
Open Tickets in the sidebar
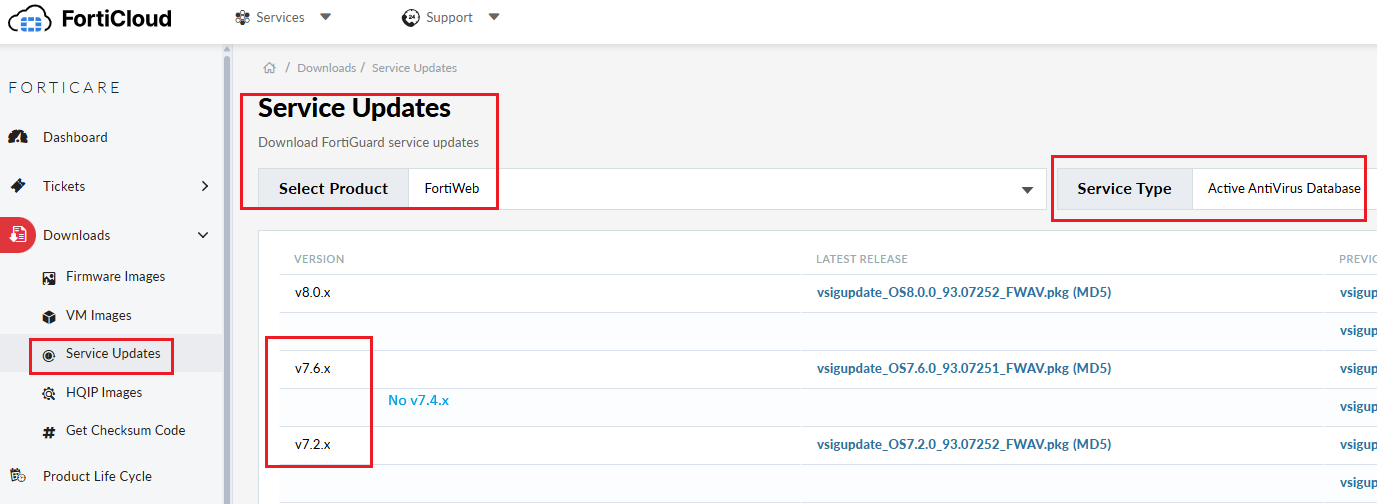coord(64,186)
